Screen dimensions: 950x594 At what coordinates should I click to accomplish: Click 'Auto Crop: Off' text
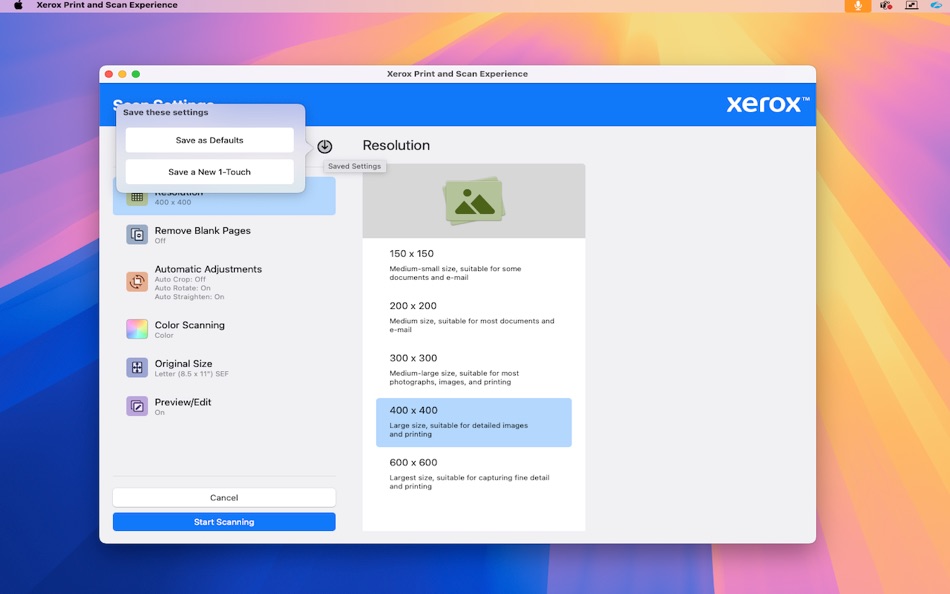(x=180, y=279)
